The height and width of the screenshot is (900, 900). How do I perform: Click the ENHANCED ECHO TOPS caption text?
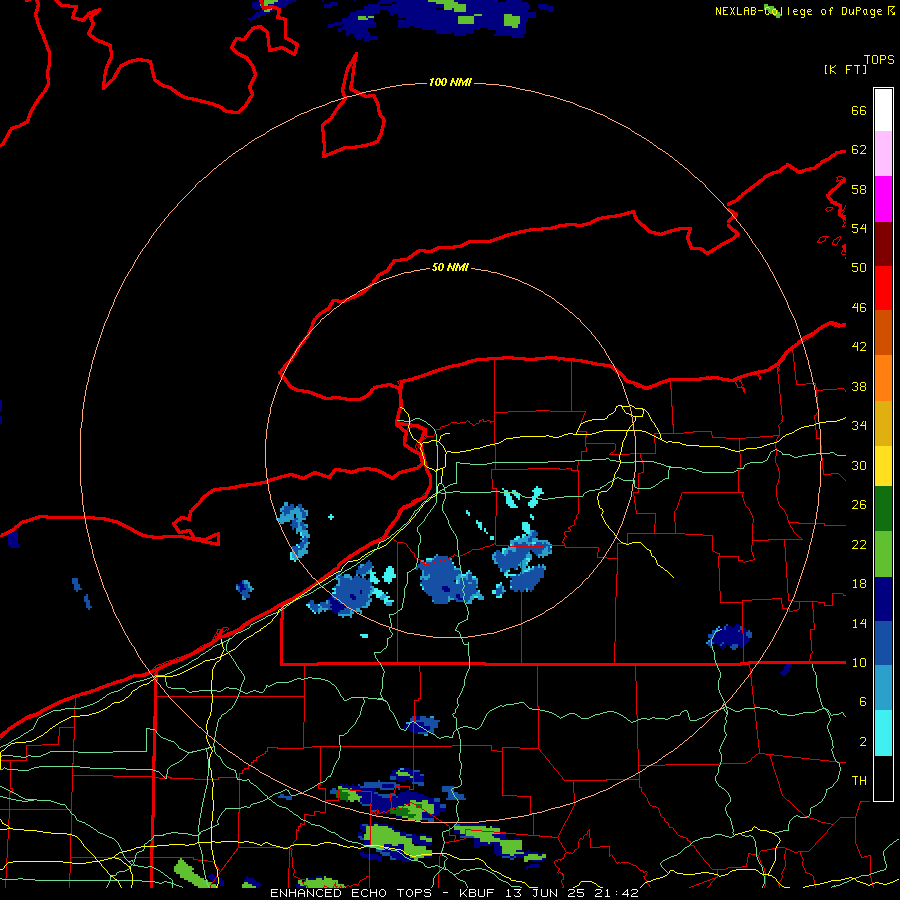350,893
